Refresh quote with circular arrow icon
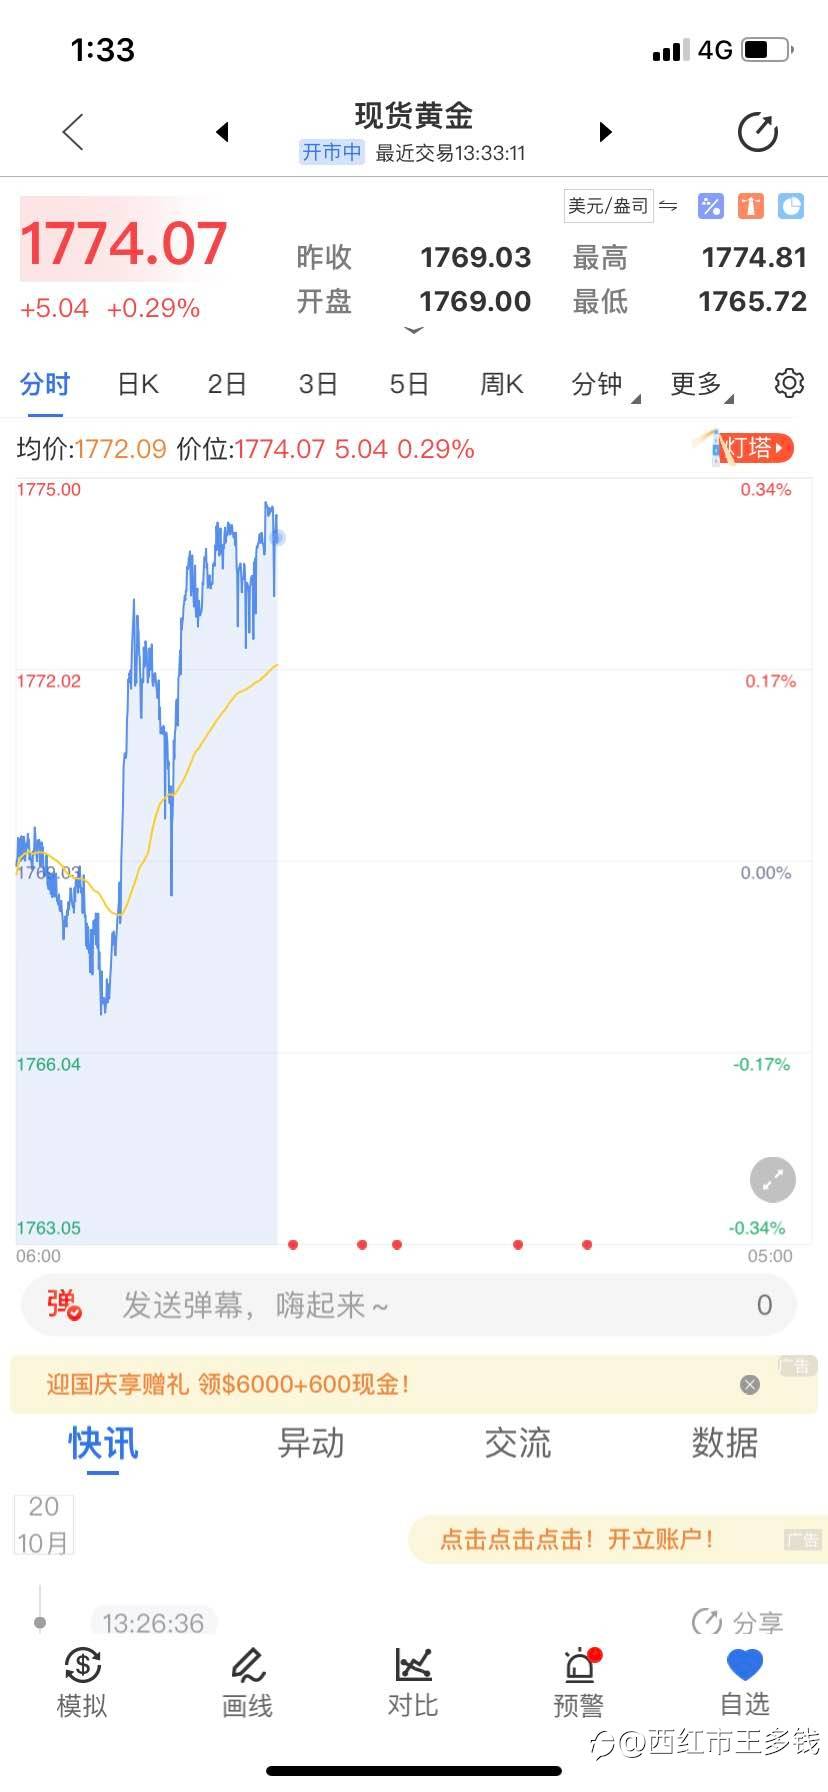 coord(757,132)
